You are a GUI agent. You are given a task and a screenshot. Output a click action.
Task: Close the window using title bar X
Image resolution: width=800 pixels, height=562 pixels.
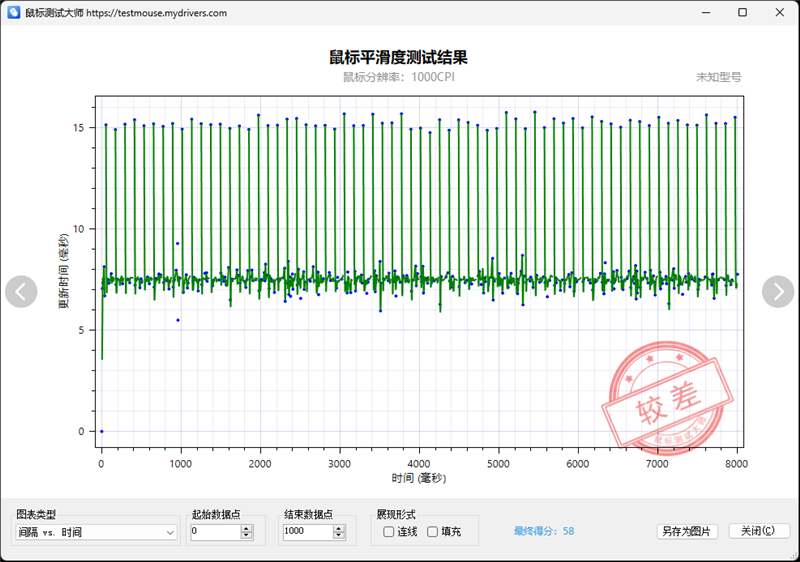pyautogui.click(x=780, y=13)
